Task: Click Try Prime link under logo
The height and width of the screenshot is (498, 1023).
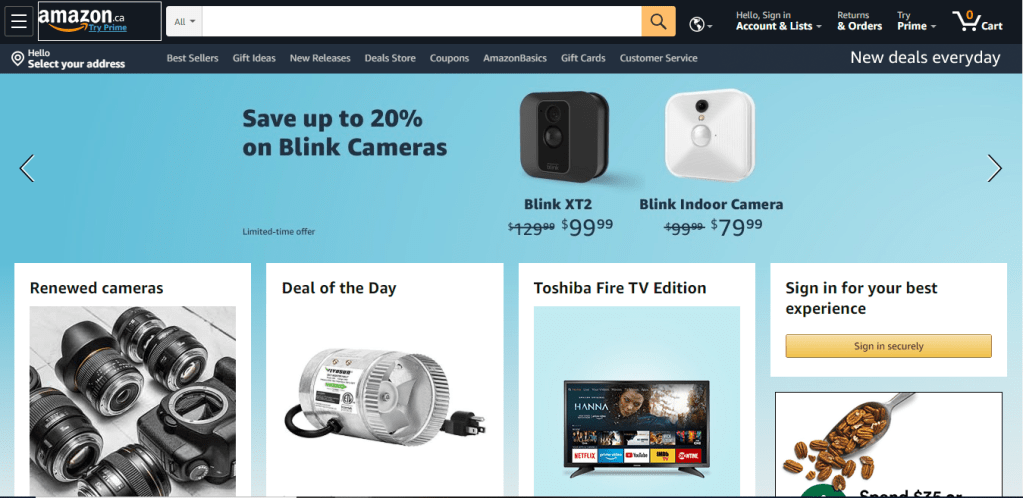Action: pyautogui.click(x=108, y=28)
